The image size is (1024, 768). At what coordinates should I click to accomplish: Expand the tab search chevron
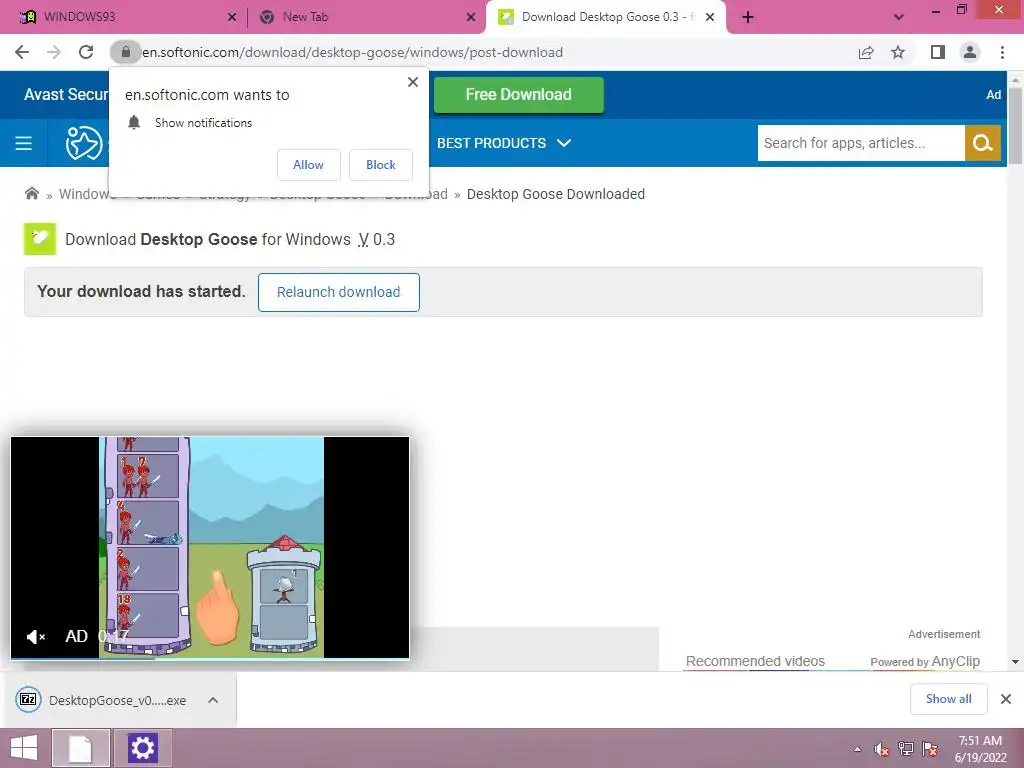[899, 17]
